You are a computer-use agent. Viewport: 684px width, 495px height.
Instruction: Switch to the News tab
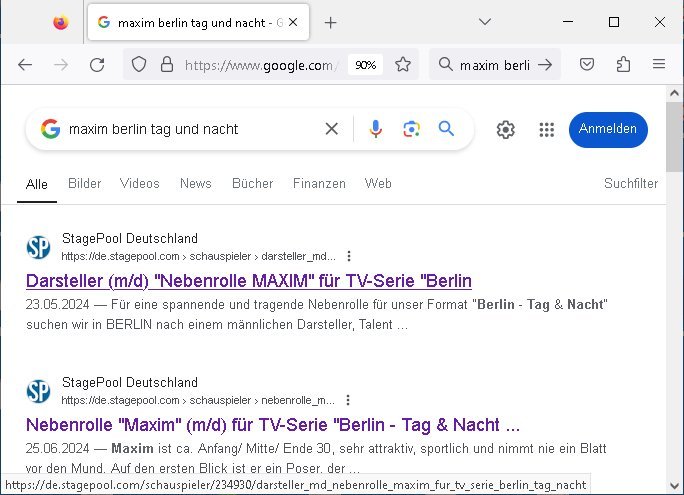coord(196,184)
